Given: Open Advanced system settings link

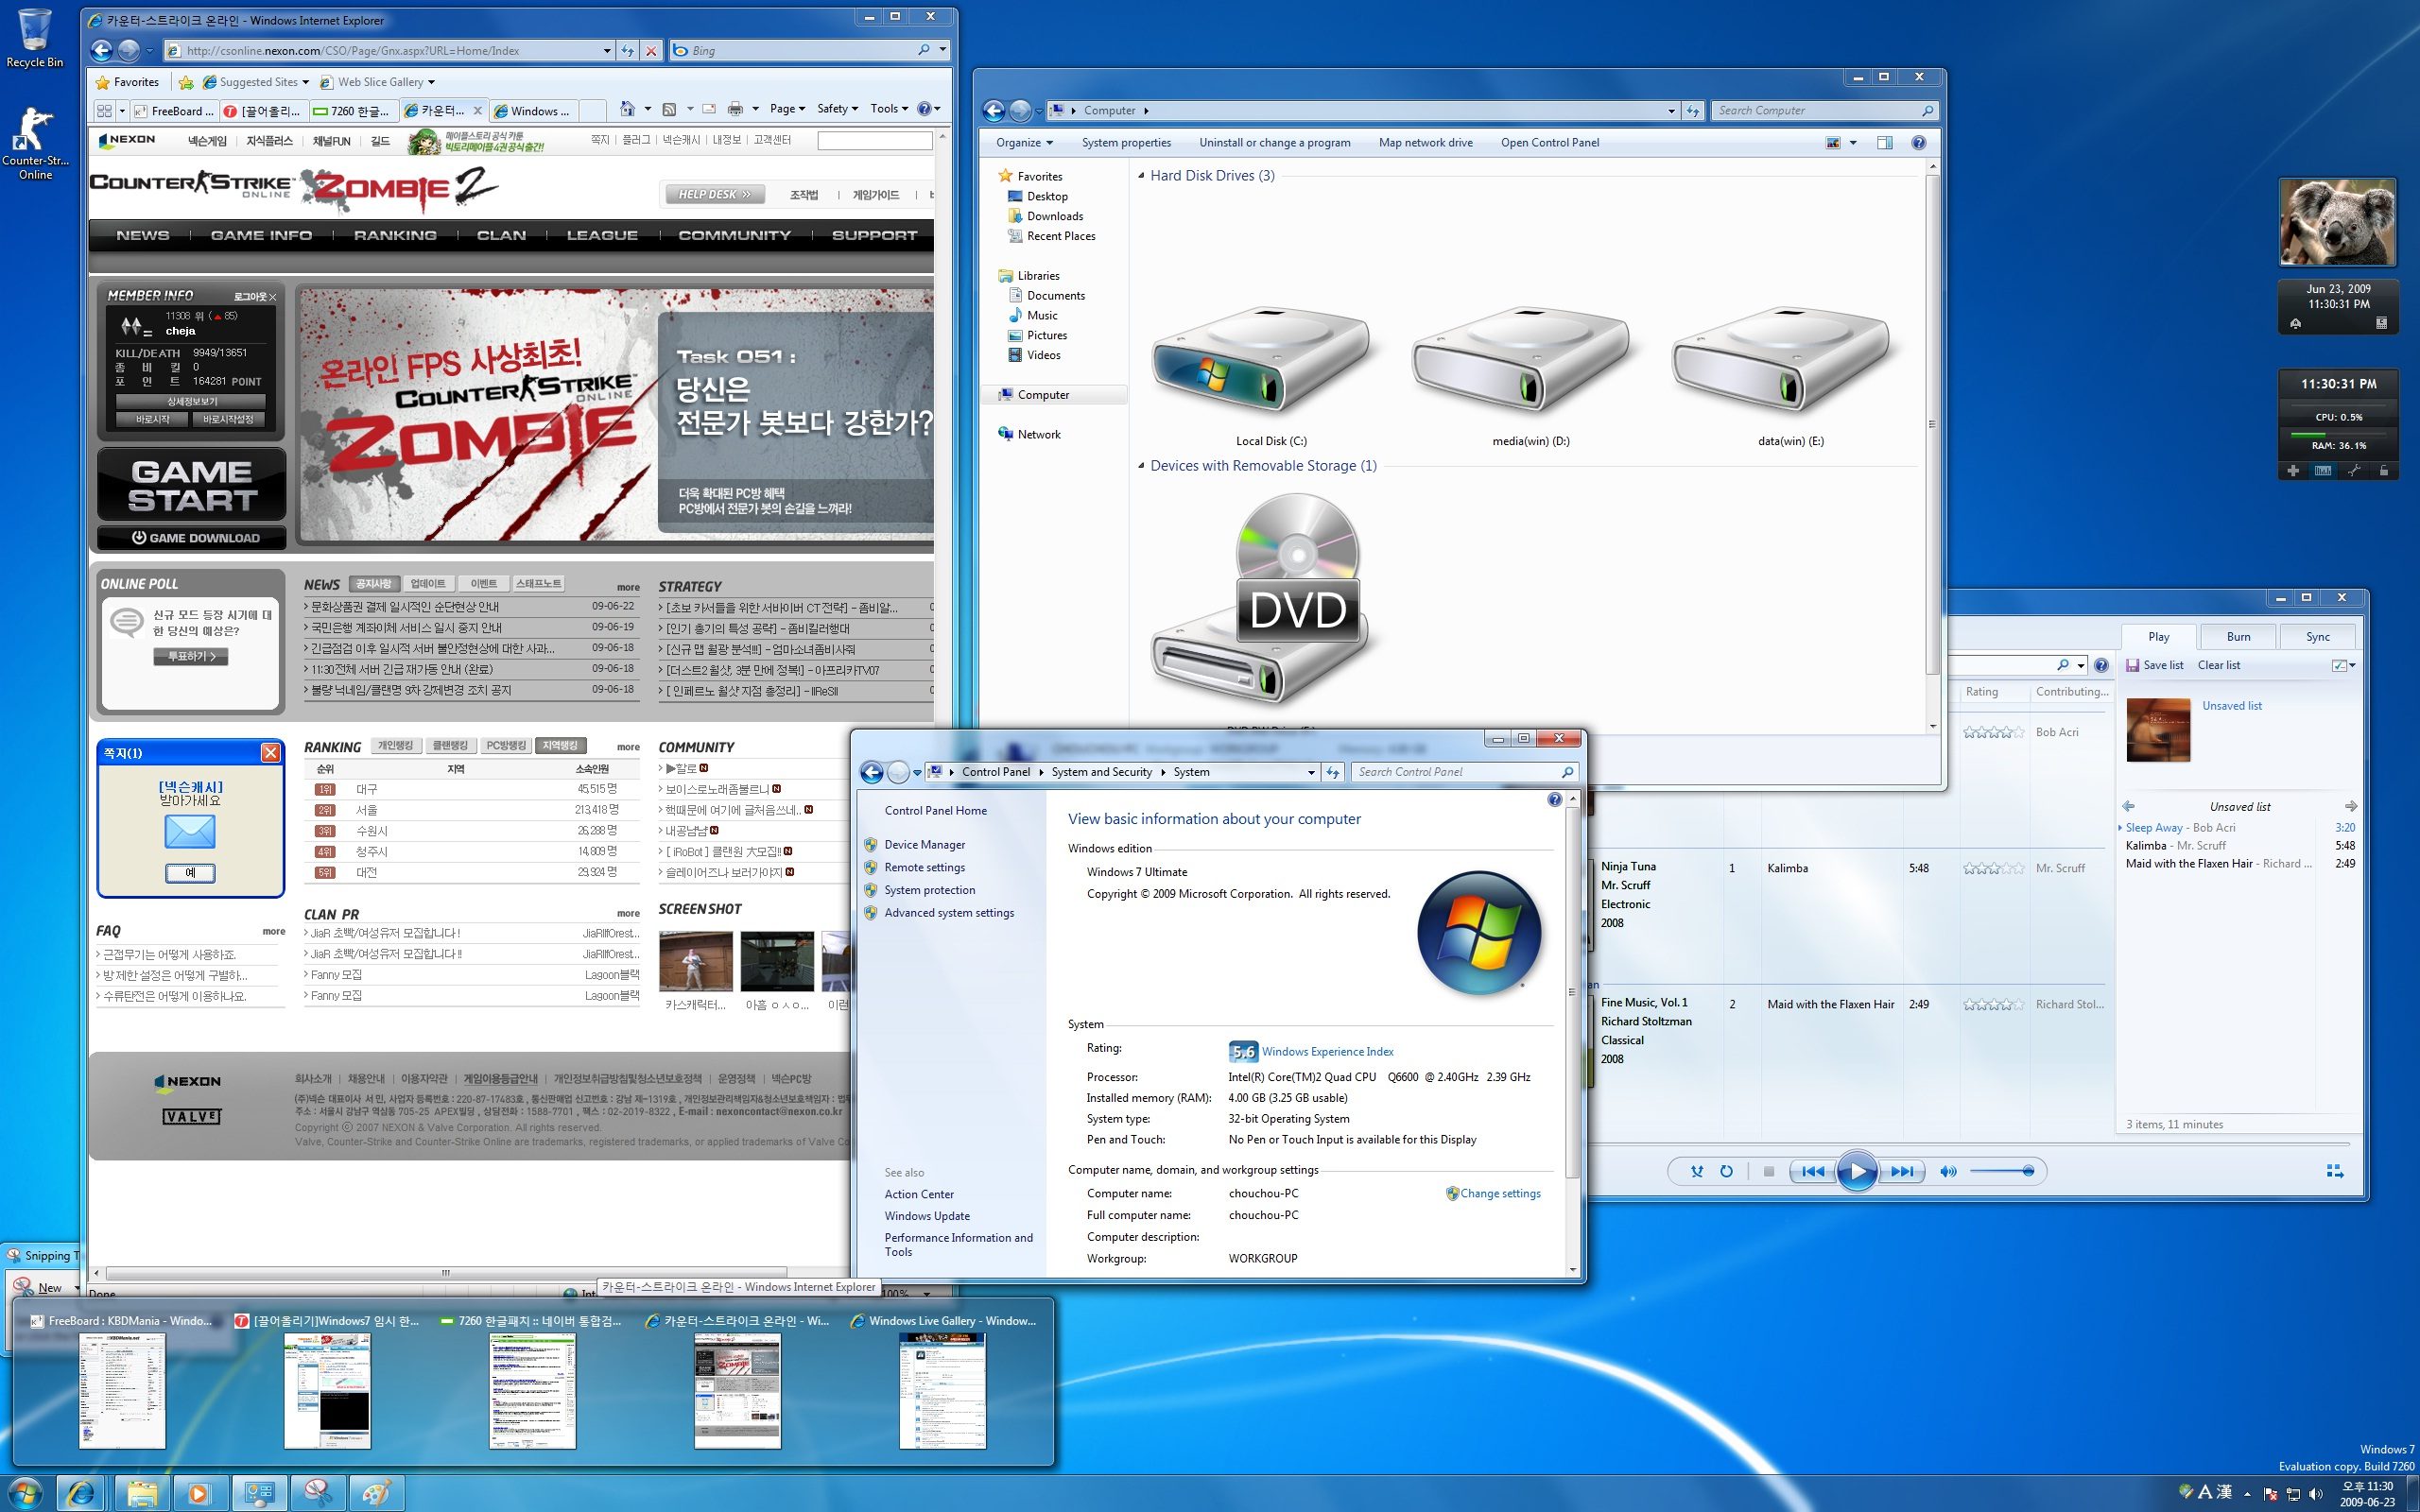Looking at the screenshot, I should (x=948, y=912).
